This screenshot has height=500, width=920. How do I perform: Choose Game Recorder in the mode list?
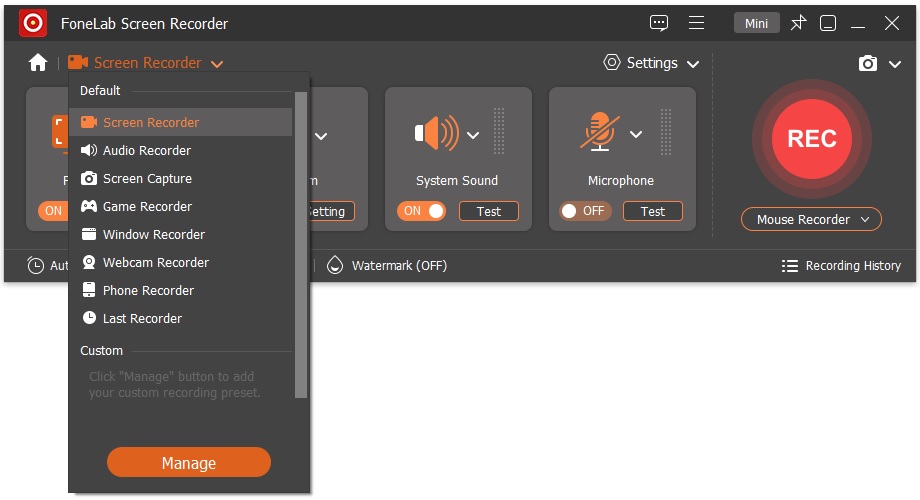(x=181, y=206)
